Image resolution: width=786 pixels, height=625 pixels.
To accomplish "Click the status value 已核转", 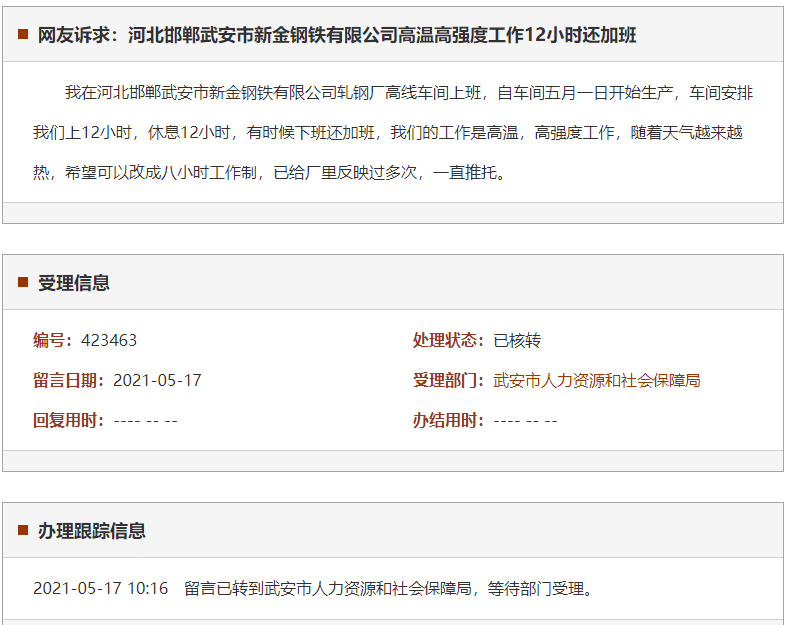I will tap(517, 340).
